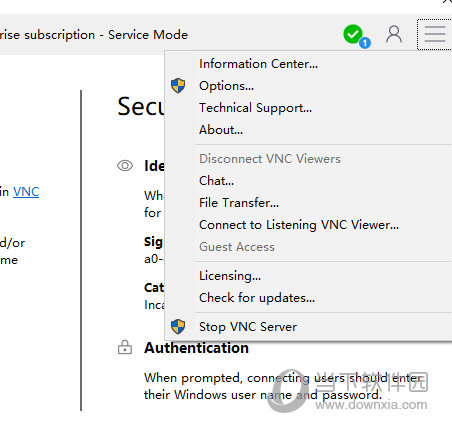452x434 pixels.
Task: Click the Authentication section heading
Action: point(196,348)
